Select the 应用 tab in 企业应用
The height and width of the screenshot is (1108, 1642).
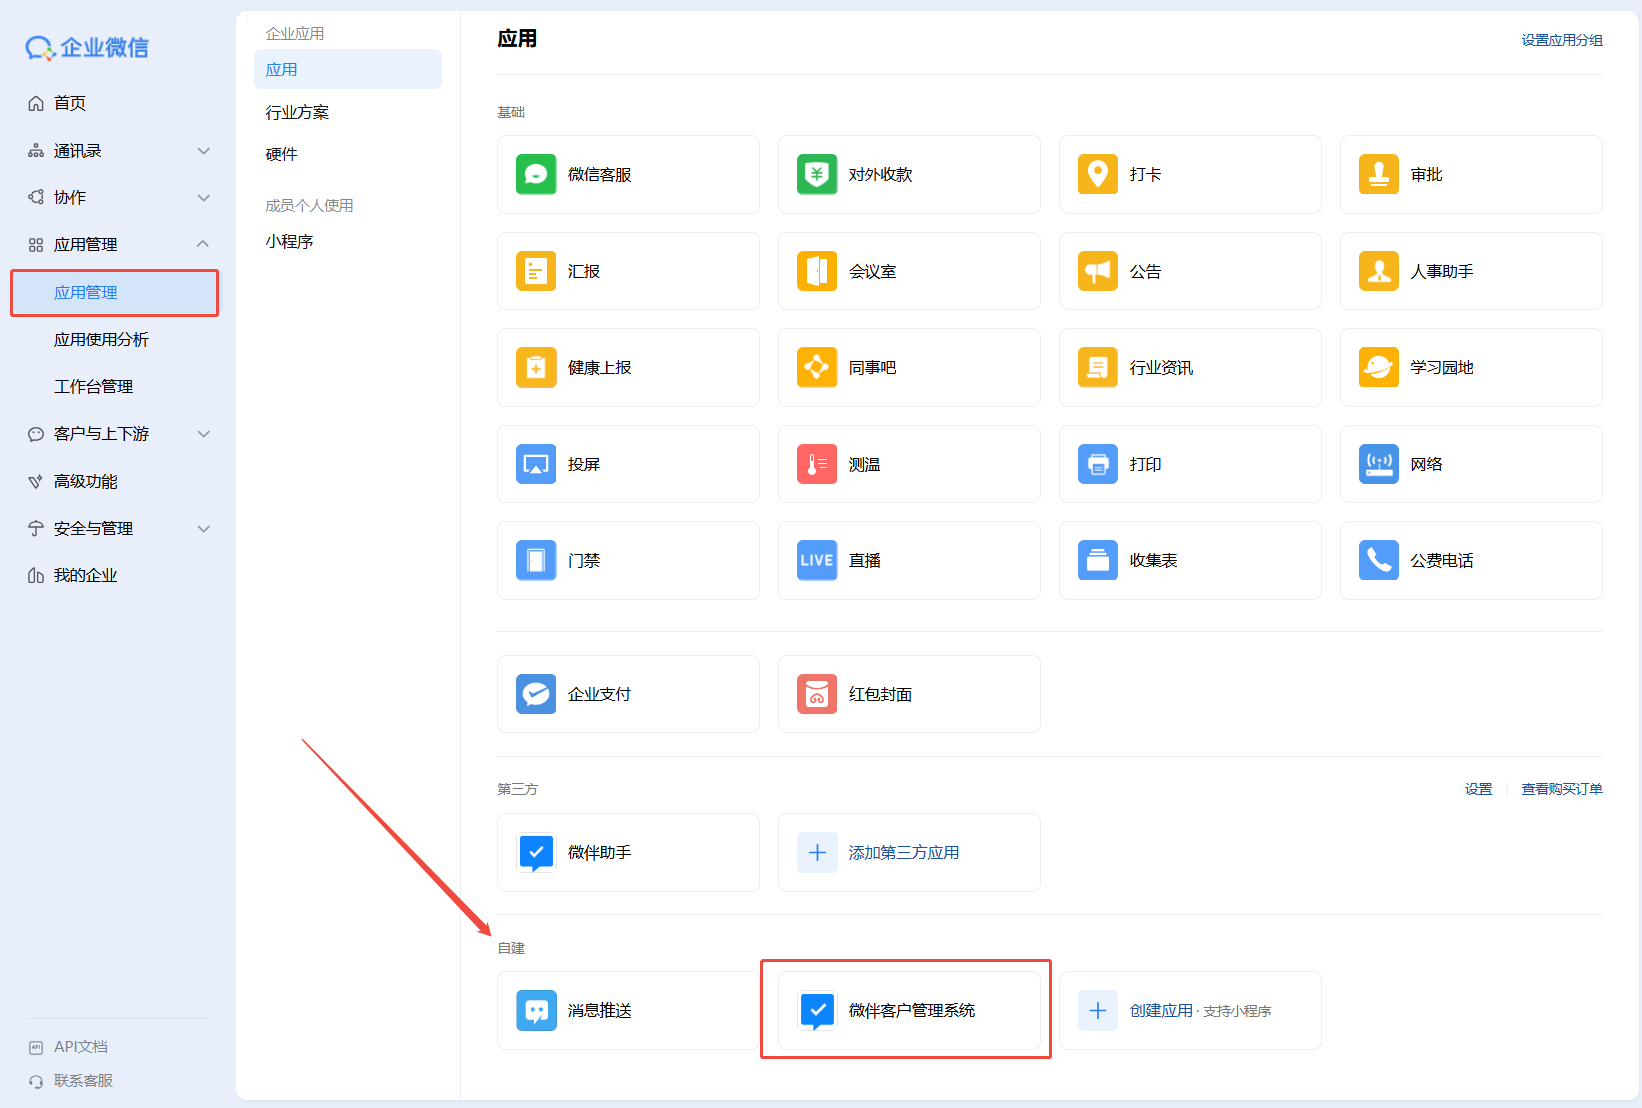pyautogui.click(x=348, y=69)
